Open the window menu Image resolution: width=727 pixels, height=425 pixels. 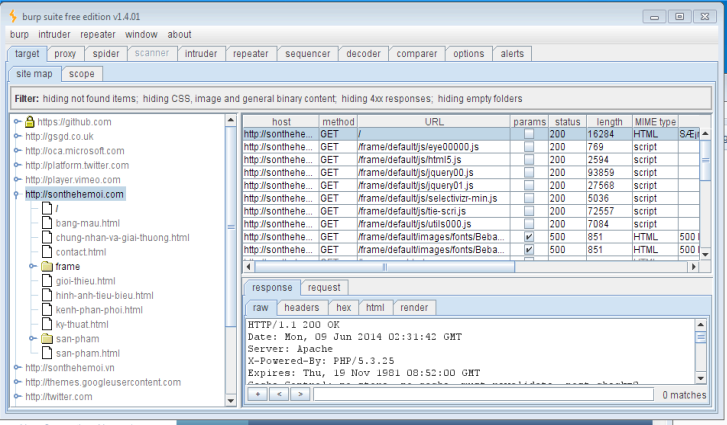(x=141, y=34)
